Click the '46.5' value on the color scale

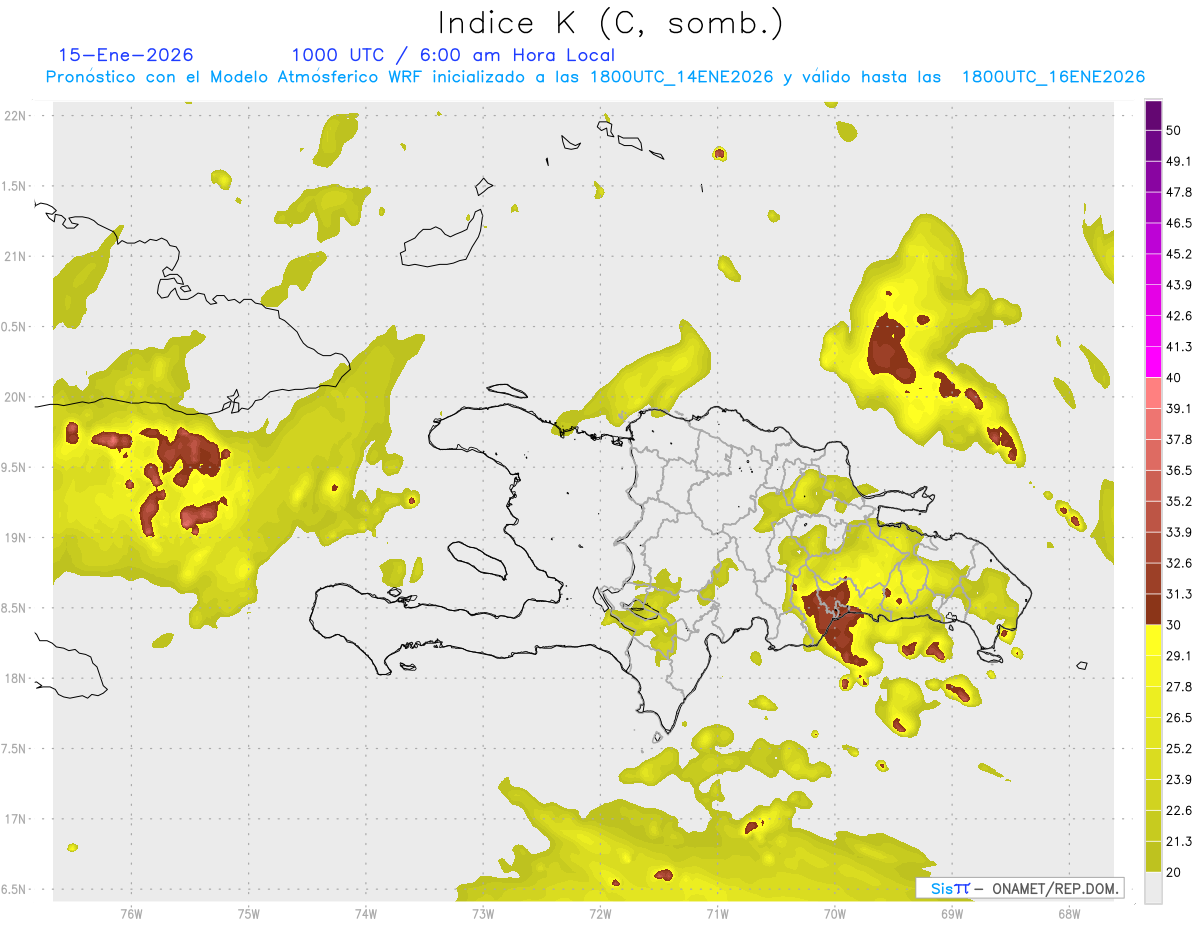(1179, 223)
